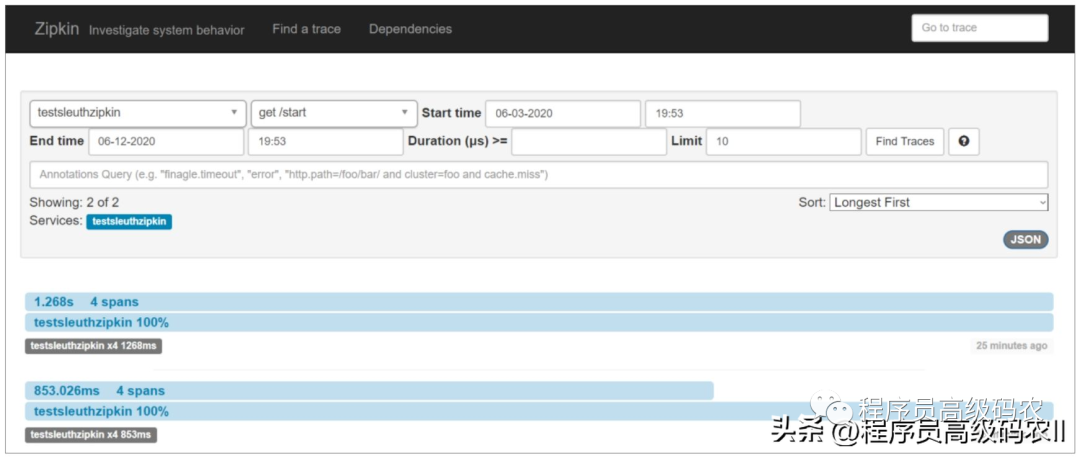This screenshot has height=458, width=1080.
Task: Click the Investigate system behavior tagline
Action: (x=167, y=30)
